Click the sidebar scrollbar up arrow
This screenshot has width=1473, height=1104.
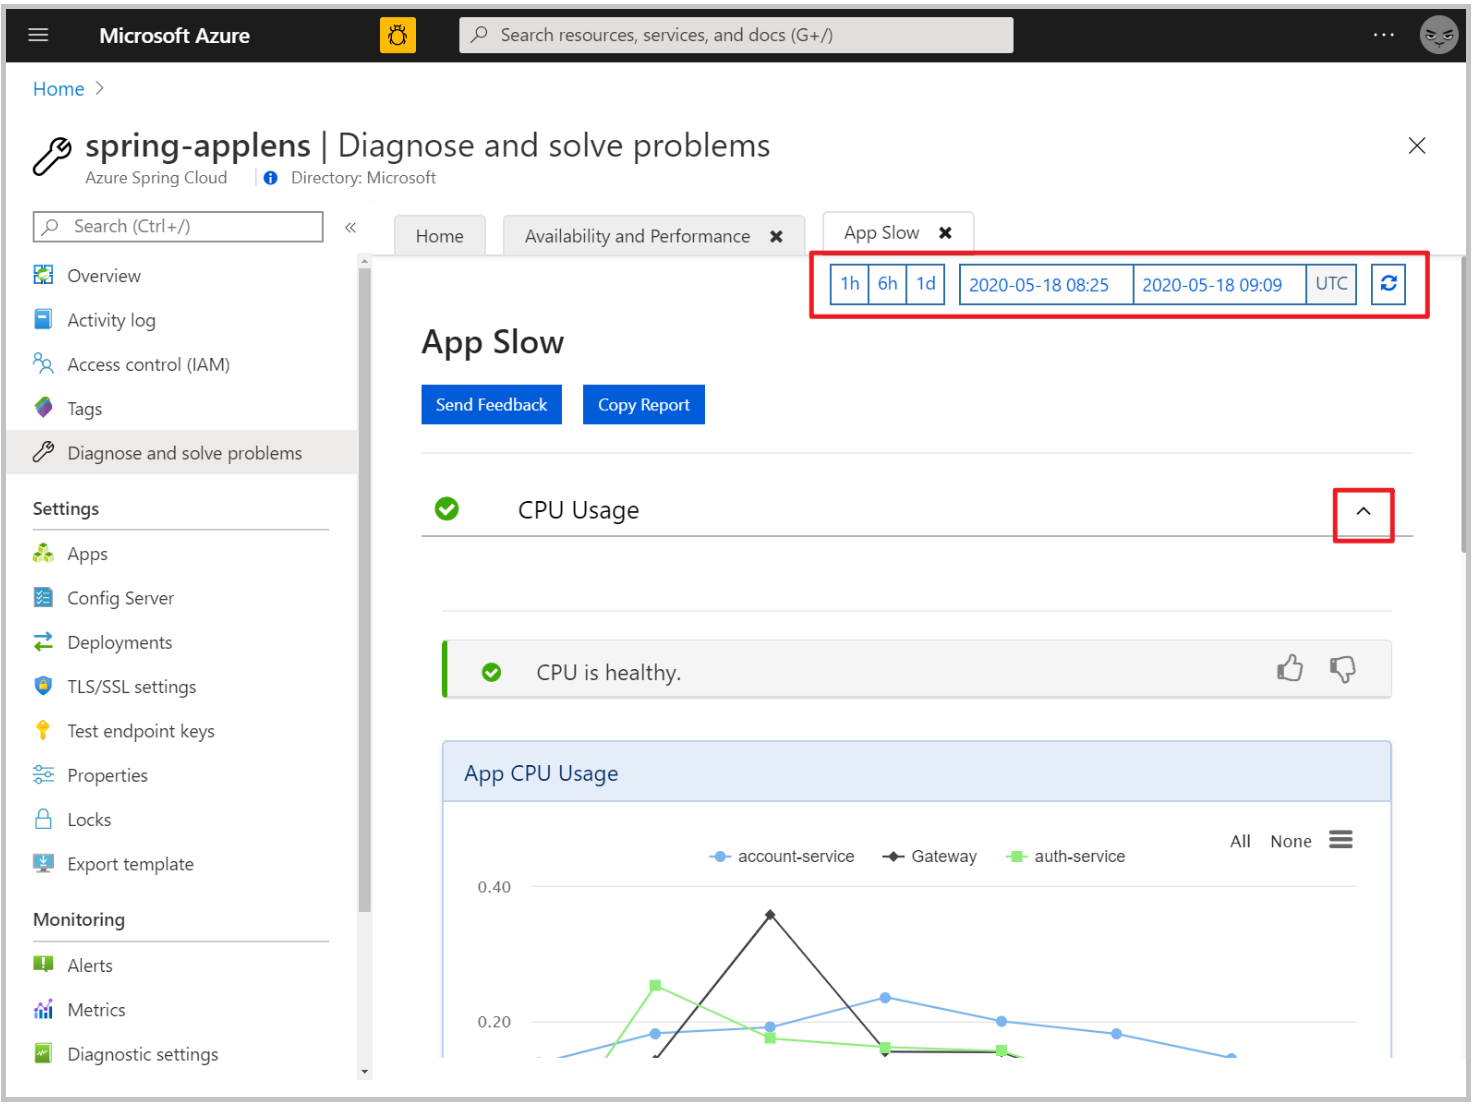click(x=364, y=262)
